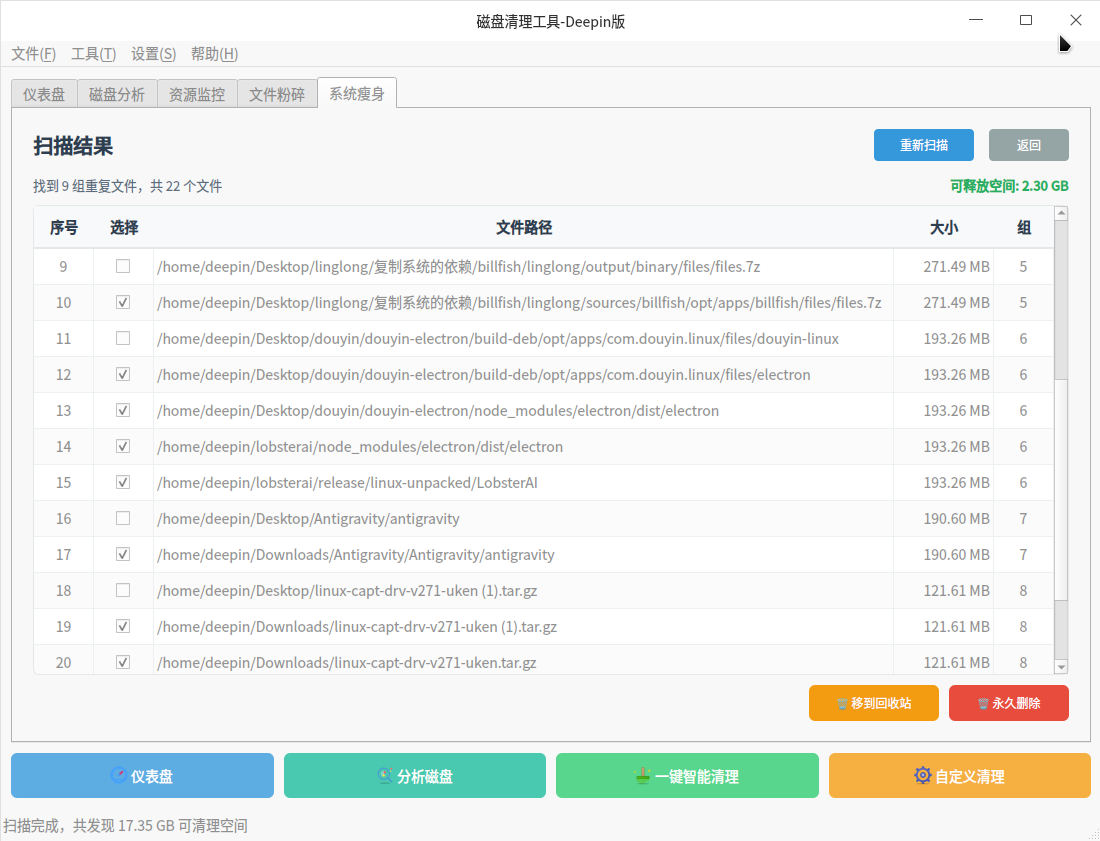The width and height of the screenshot is (1100, 841).
Task: Click the 返回 button
Action: click(1029, 145)
